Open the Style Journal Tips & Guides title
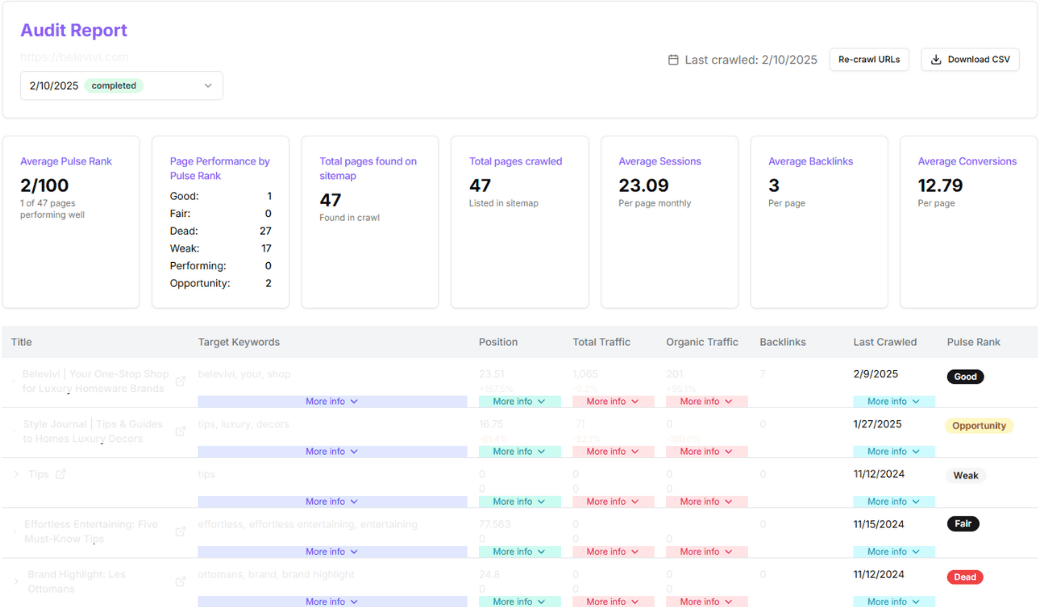 click(92, 432)
